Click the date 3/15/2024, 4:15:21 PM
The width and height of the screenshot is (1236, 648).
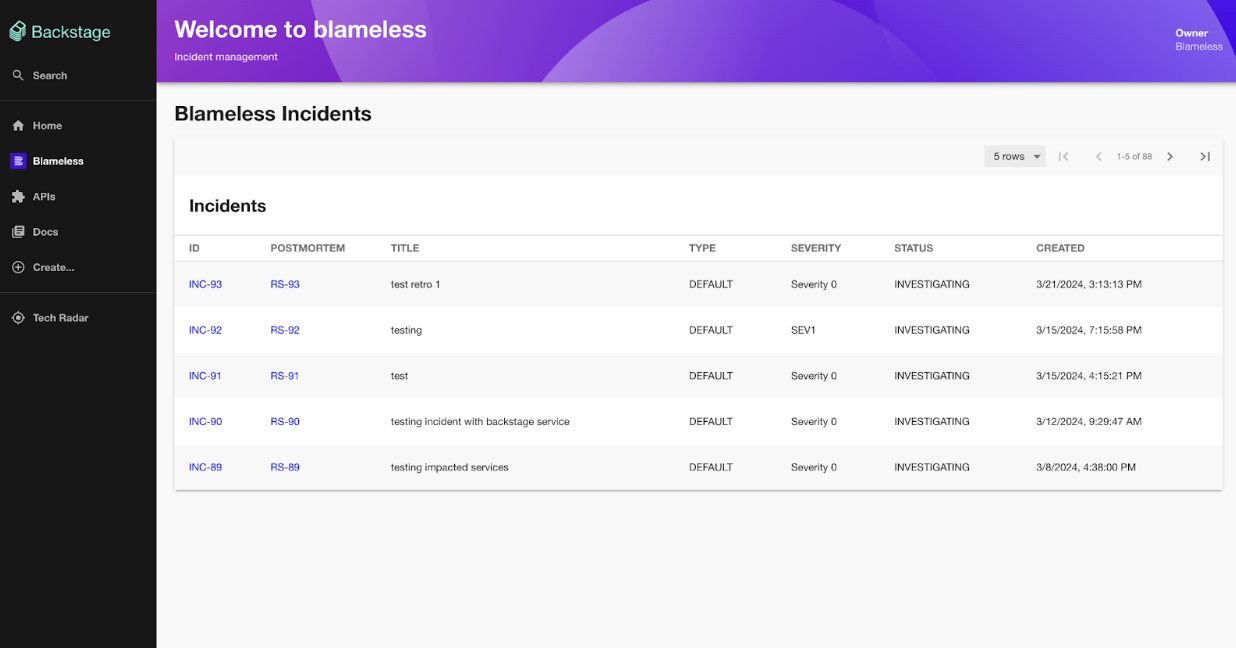[x=1088, y=376]
